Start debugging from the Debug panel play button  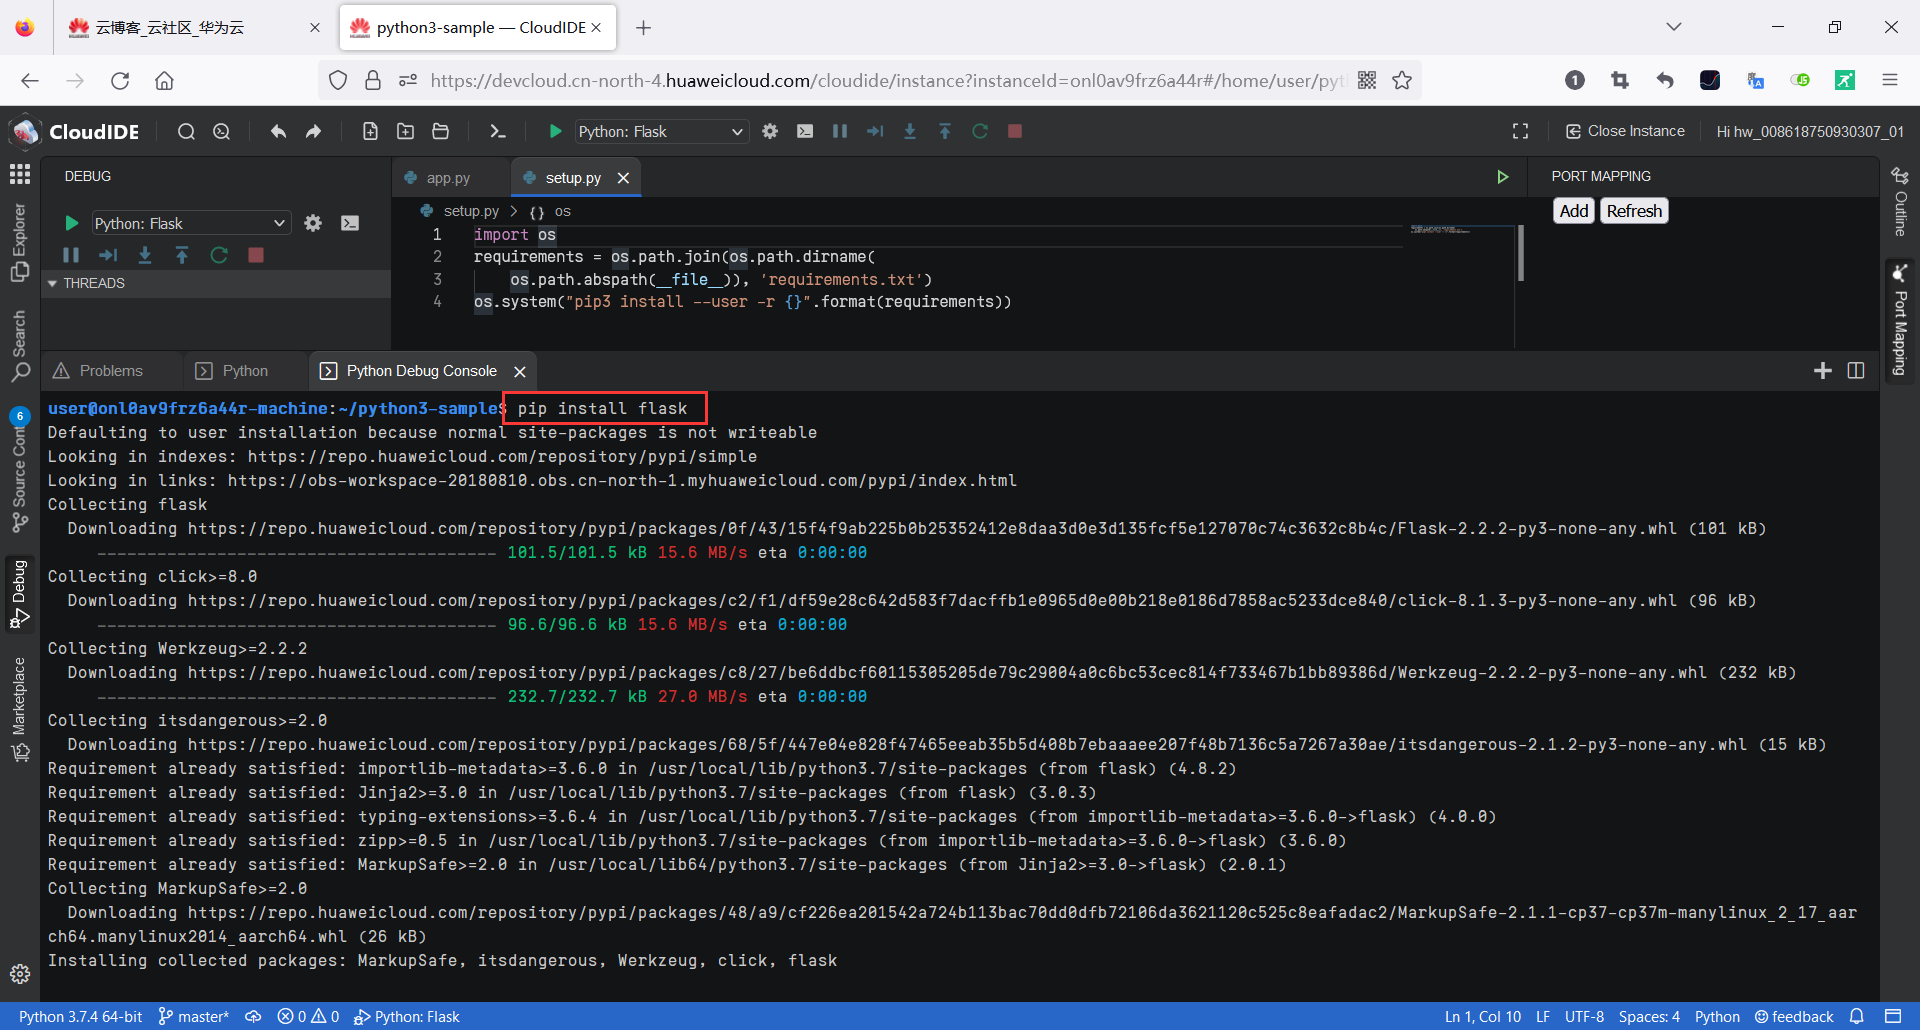(x=71, y=223)
